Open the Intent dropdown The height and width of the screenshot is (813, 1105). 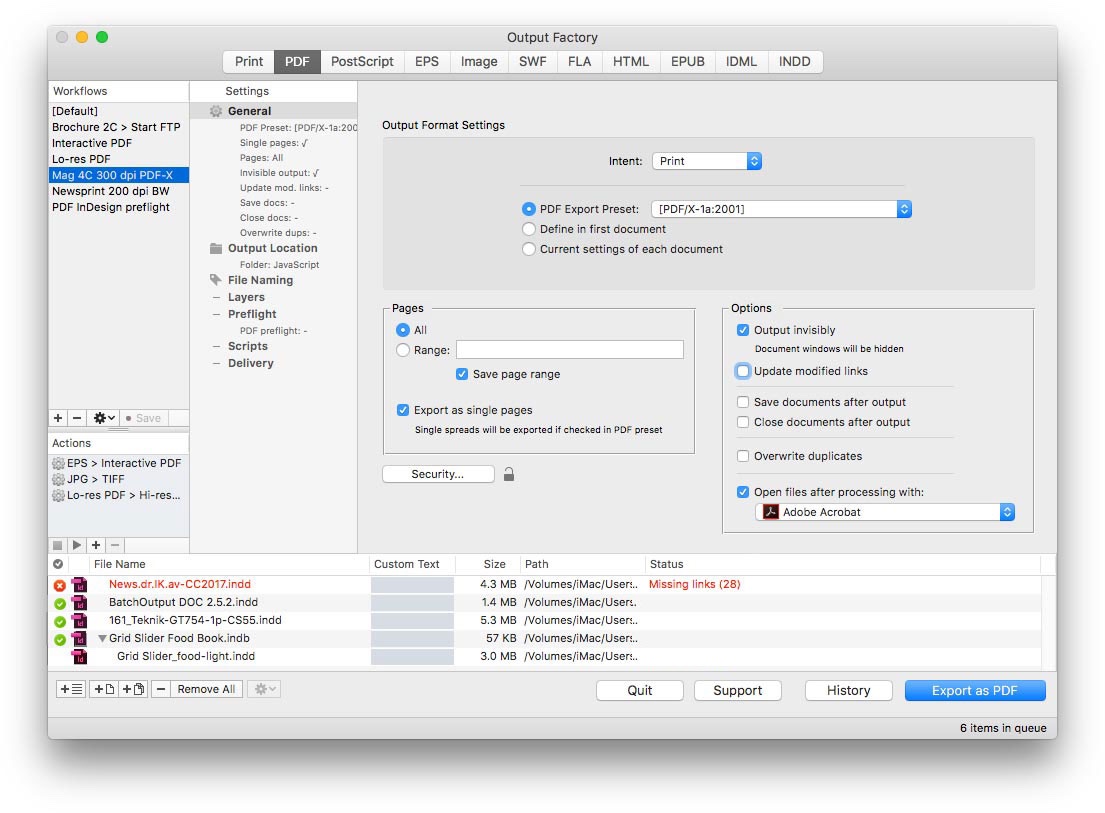pyautogui.click(x=707, y=161)
